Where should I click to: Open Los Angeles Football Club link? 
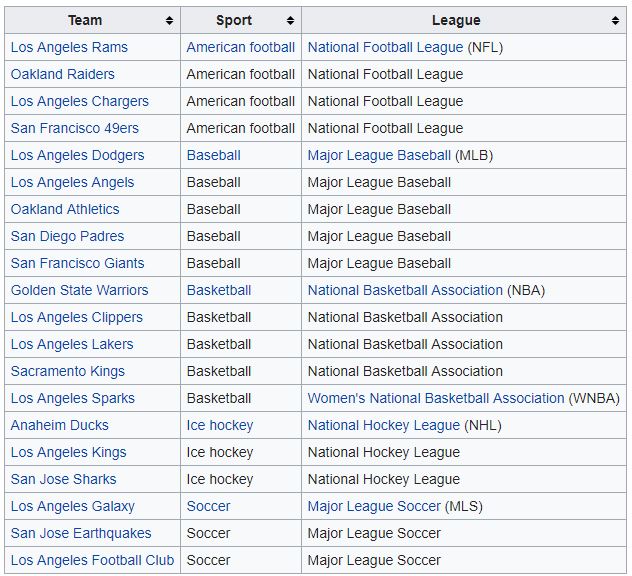point(92,560)
